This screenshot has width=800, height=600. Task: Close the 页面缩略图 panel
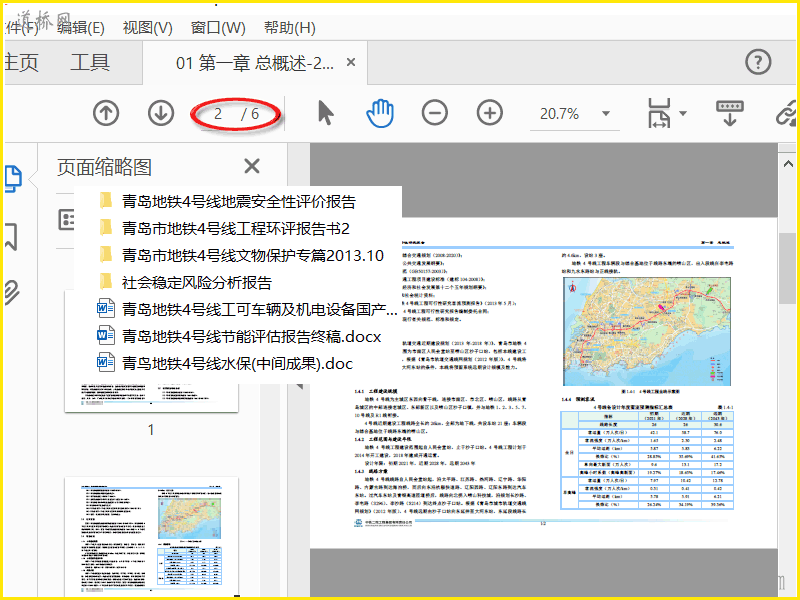[x=252, y=166]
